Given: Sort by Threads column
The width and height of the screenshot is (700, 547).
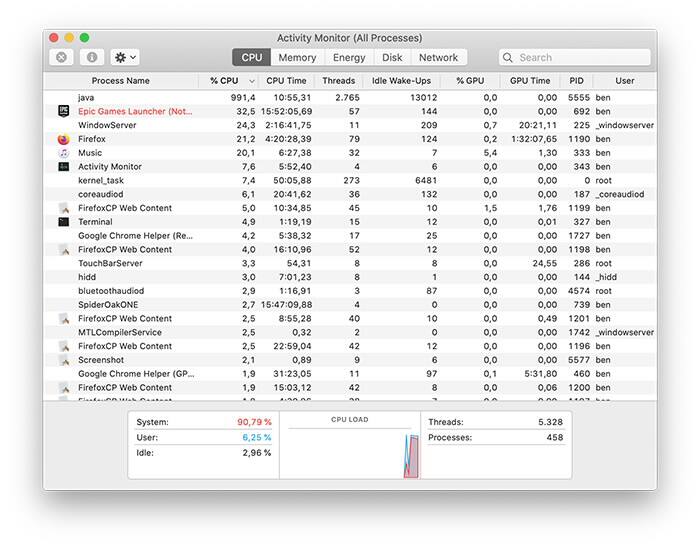Looking at the screenshot, I should (338, 81).
